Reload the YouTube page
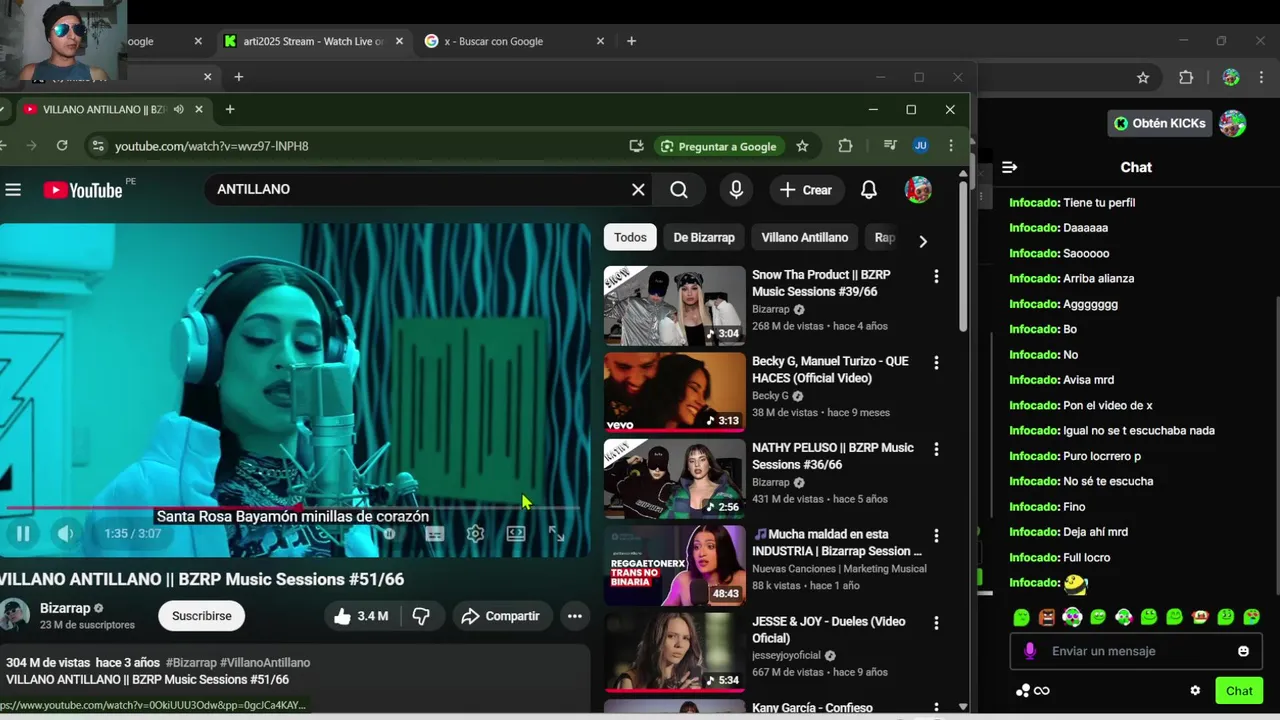Viewport: 1280px width, 720px height. (x=62, y=146)
